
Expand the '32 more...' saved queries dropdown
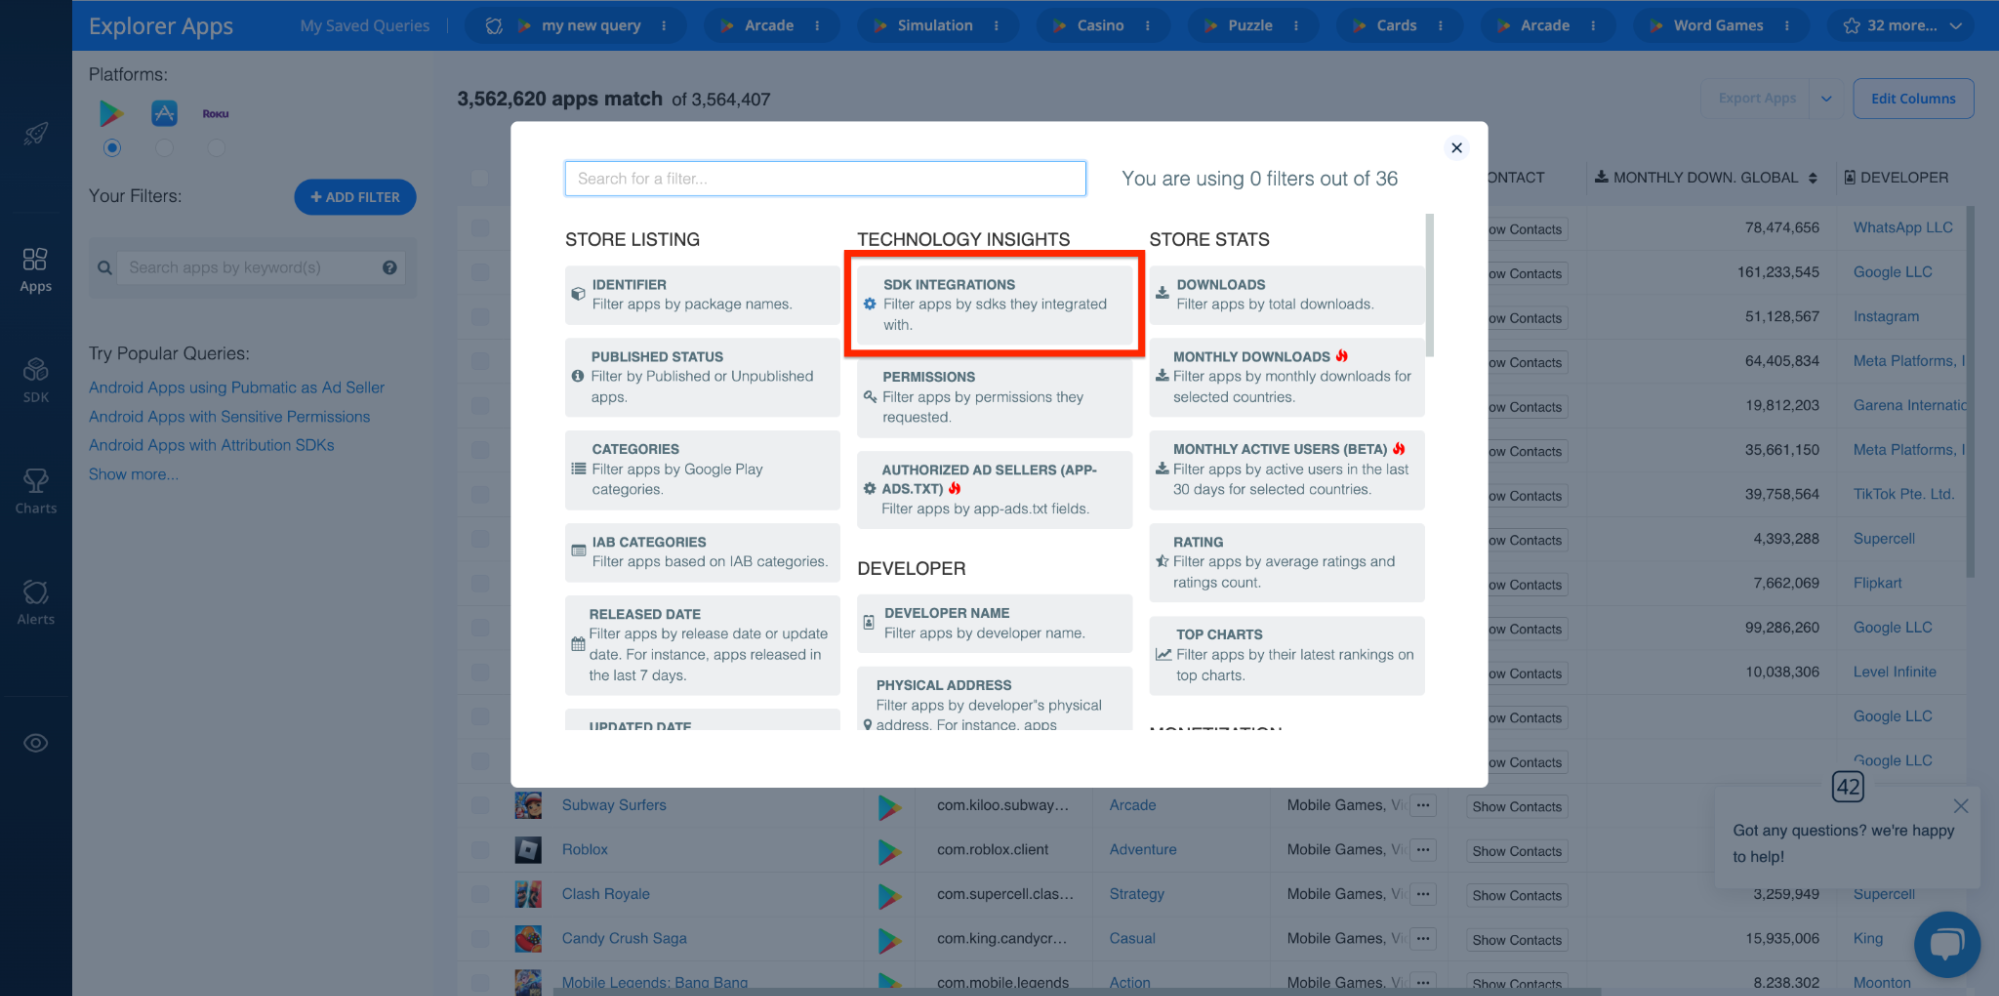[x=1901, y=26]
